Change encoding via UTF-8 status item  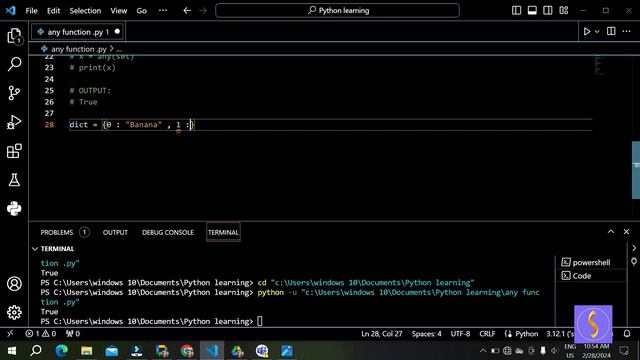tap(460, 333)
